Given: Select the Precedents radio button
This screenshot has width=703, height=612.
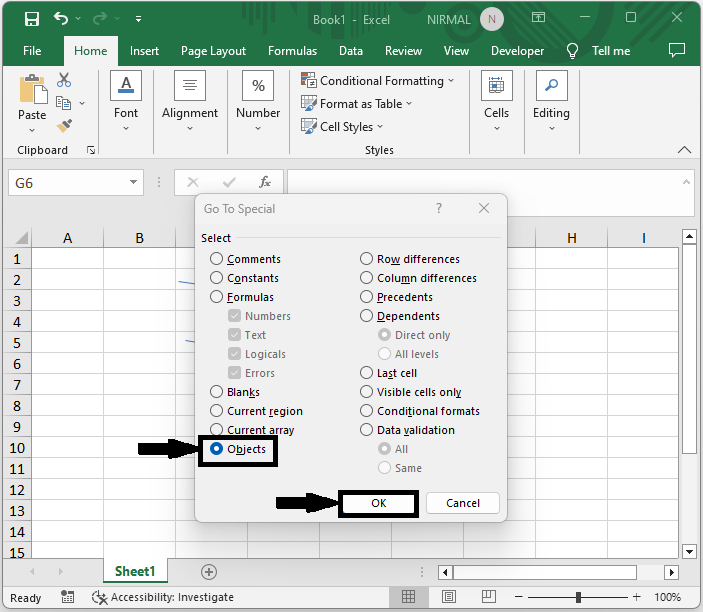Looking at the screenshot, I should (366, 297).
